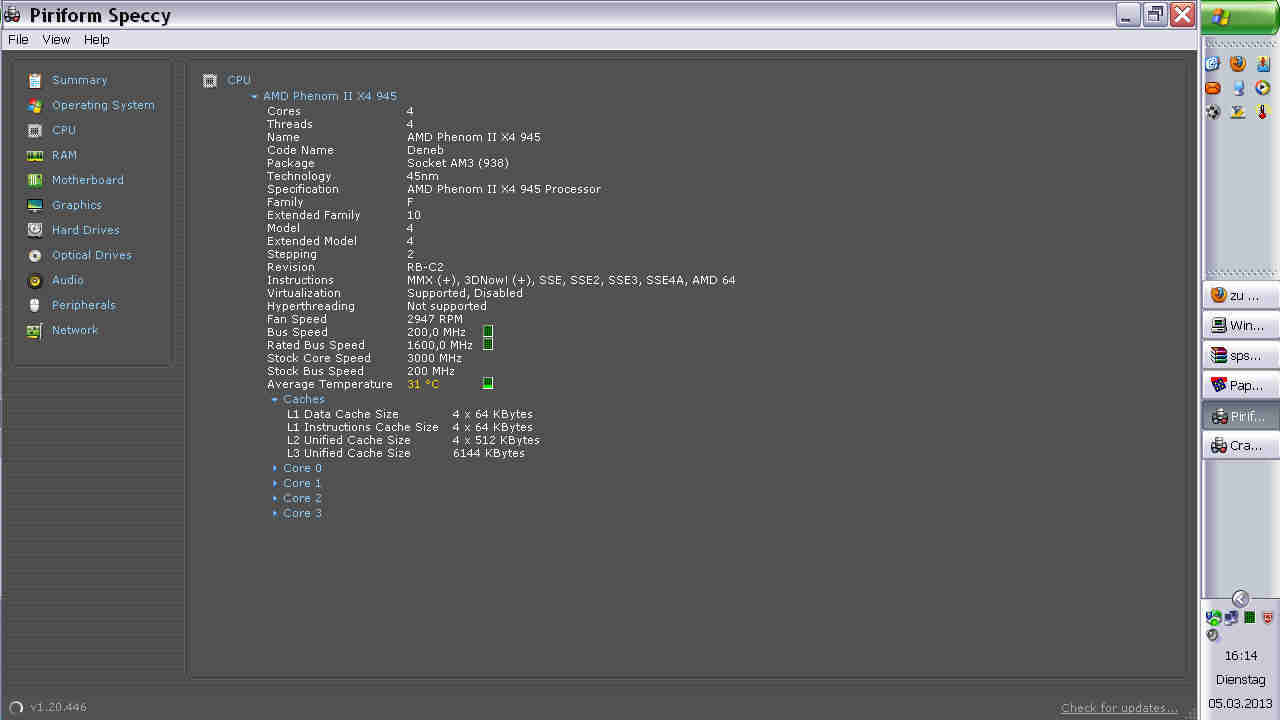Click the 'Deneb' code name value
Screen dimensions: 1280x720
(425, 150)
